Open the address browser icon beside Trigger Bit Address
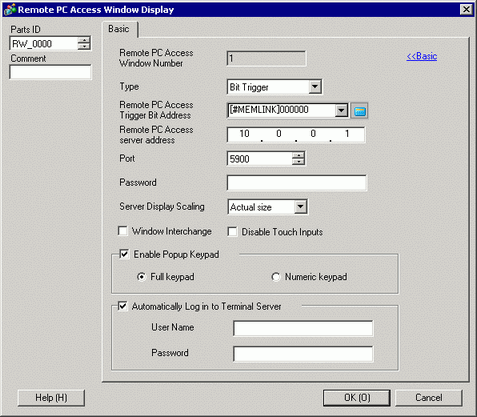This screenshot has height=417, width=477. point(359,111)
